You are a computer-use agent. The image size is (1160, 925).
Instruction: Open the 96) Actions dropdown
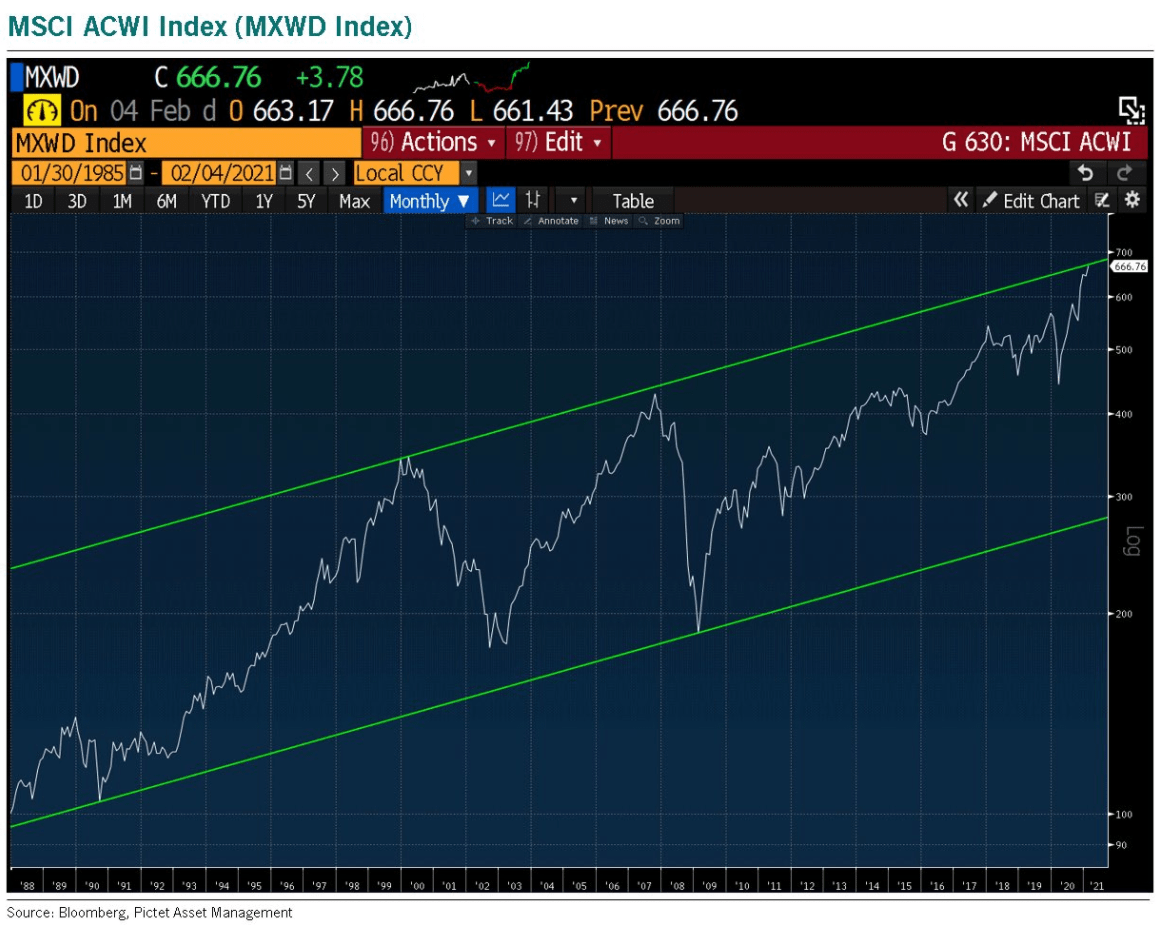pos(433,142)
